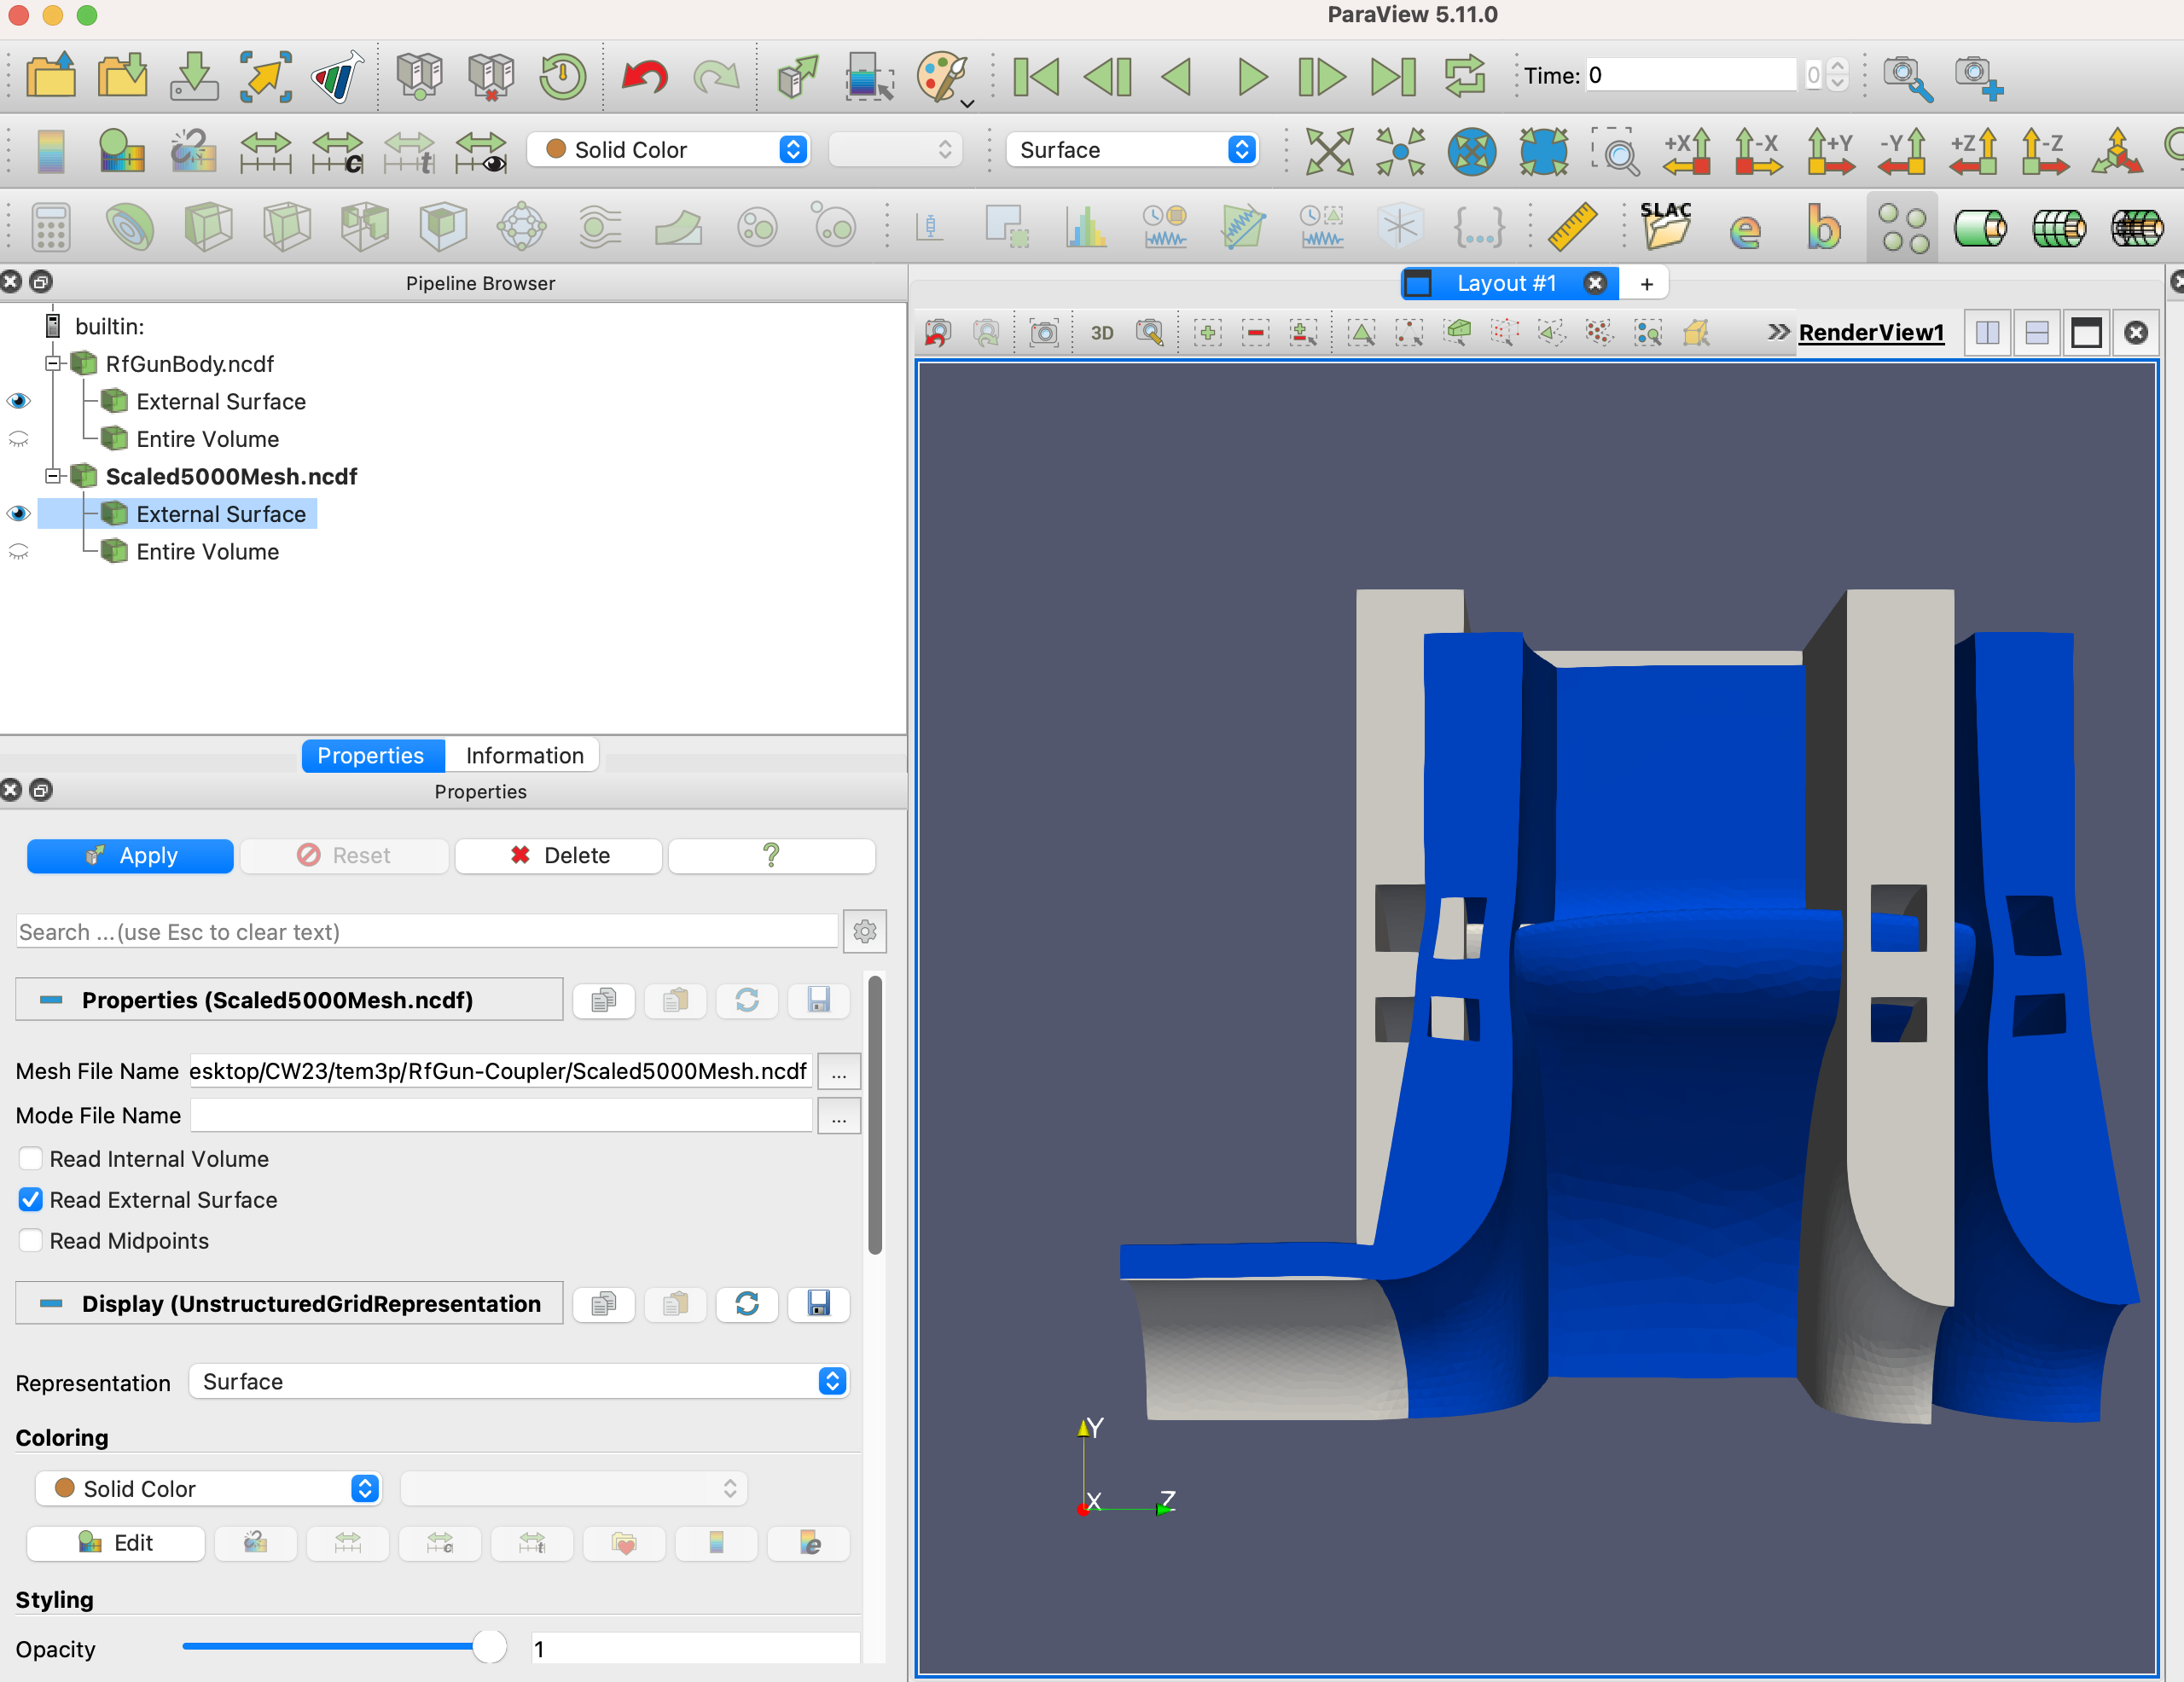Open the toolbar Surface representation dropdown

(x=1131, y=150)
